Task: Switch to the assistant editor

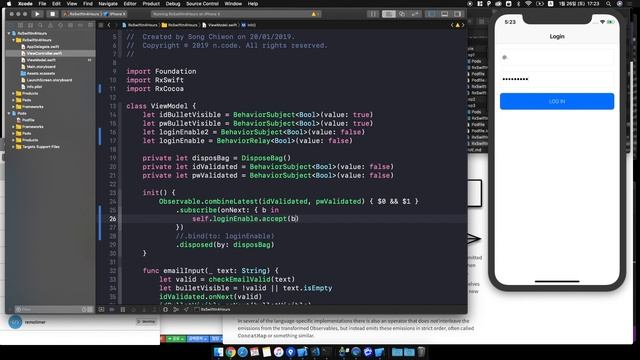Action: pyautogui.click(x=402, y=14)
